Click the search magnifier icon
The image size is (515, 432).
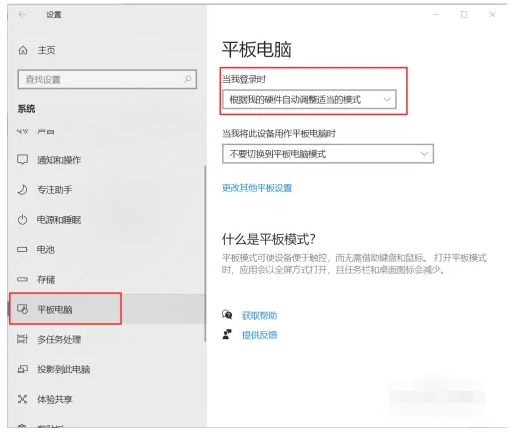tap(188, 79)
